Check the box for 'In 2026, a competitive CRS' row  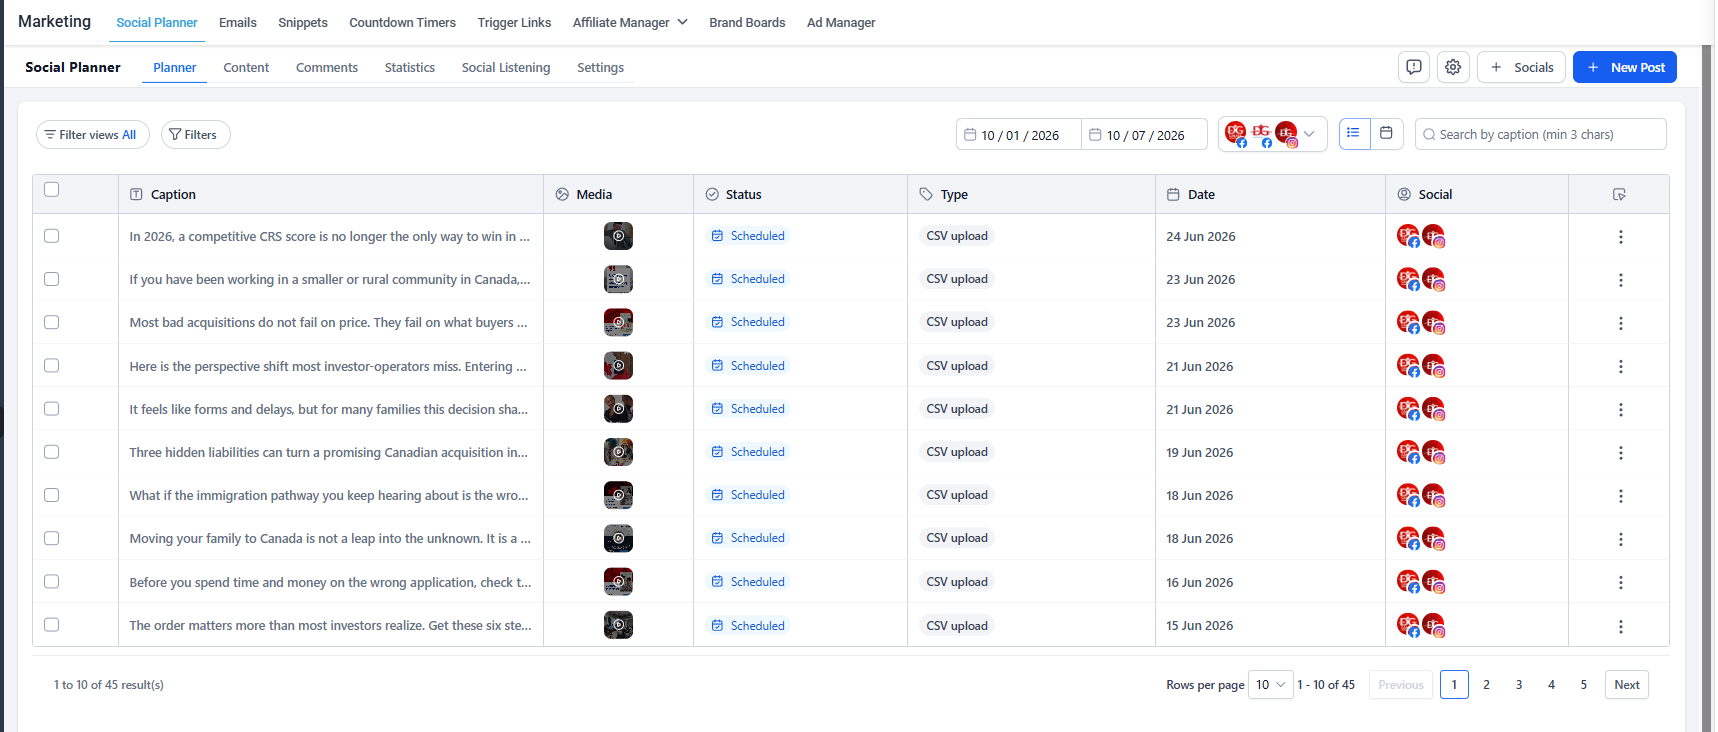point(52,236)
